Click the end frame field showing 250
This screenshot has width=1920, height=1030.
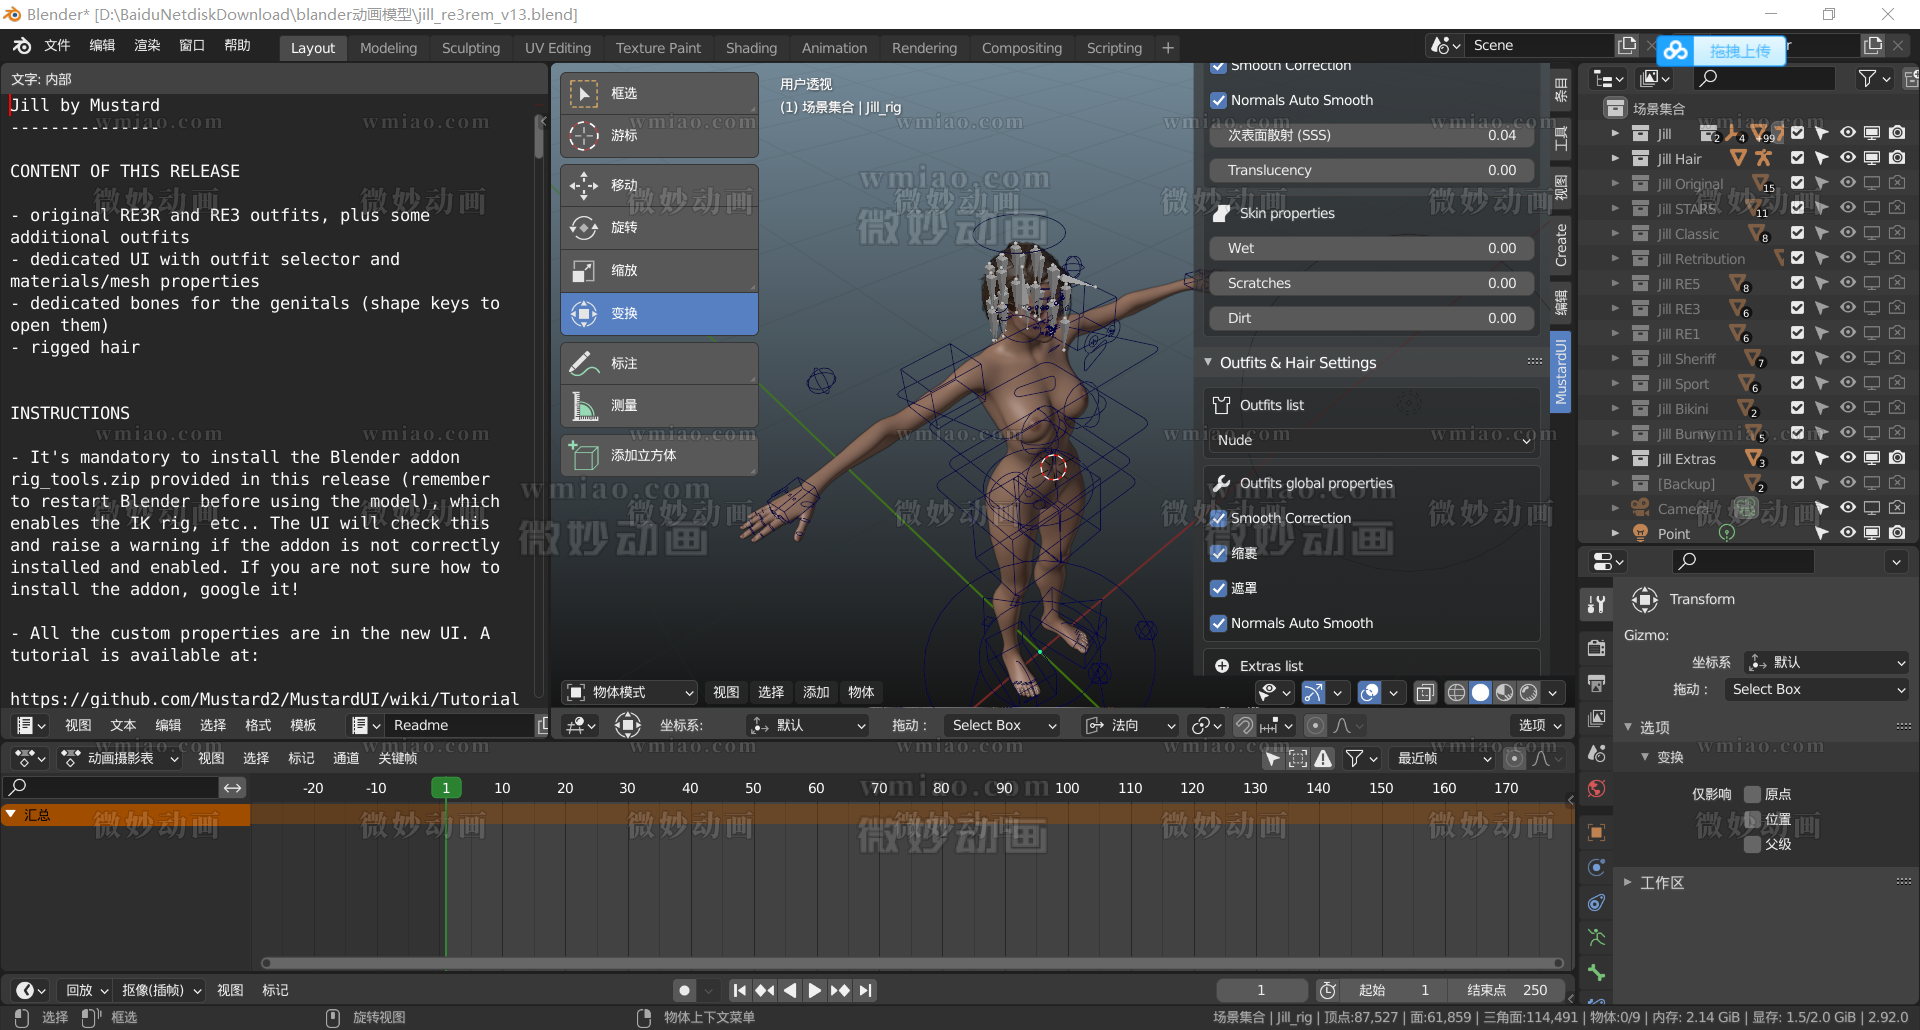(1507, 990)
